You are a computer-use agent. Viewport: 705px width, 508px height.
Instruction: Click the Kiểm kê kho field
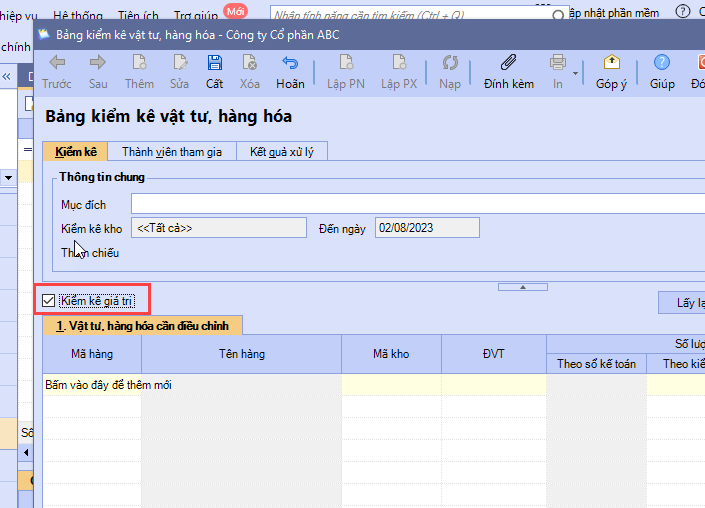[x=219, y=227]
